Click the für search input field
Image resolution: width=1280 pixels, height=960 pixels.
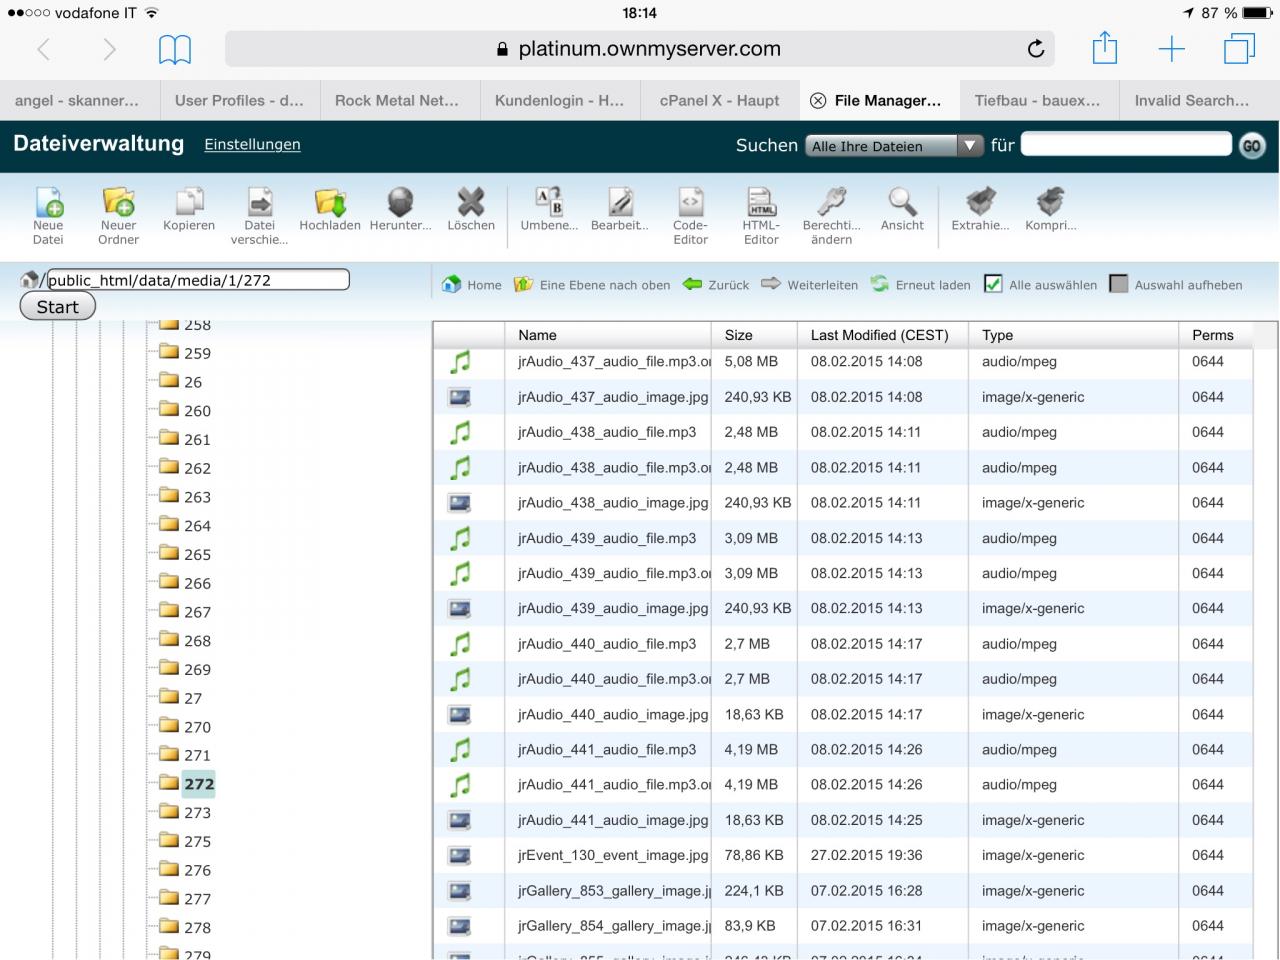pyautogui.click(x=1126, y=144)
